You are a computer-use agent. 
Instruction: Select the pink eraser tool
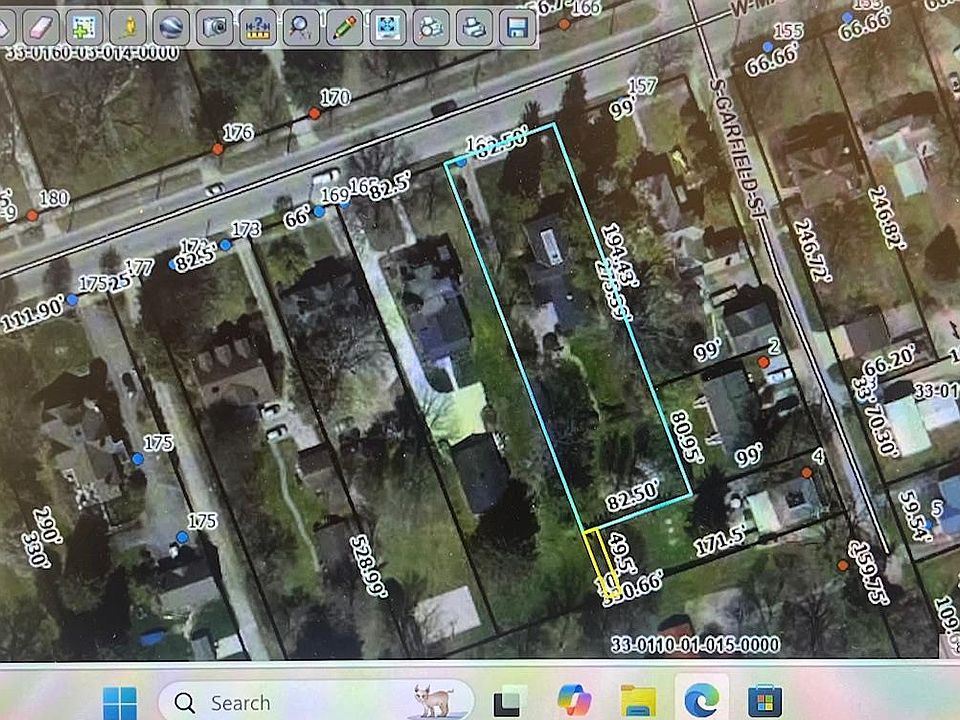[41, 26]
